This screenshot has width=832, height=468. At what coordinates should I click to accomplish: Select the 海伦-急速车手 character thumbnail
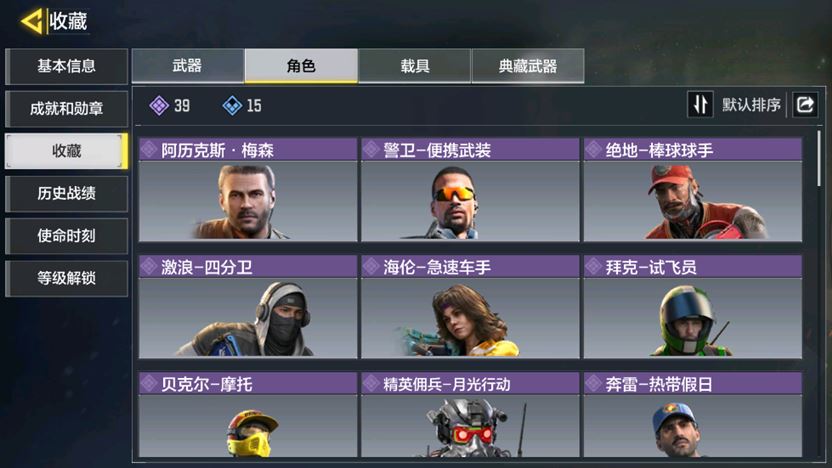[470, 318]
